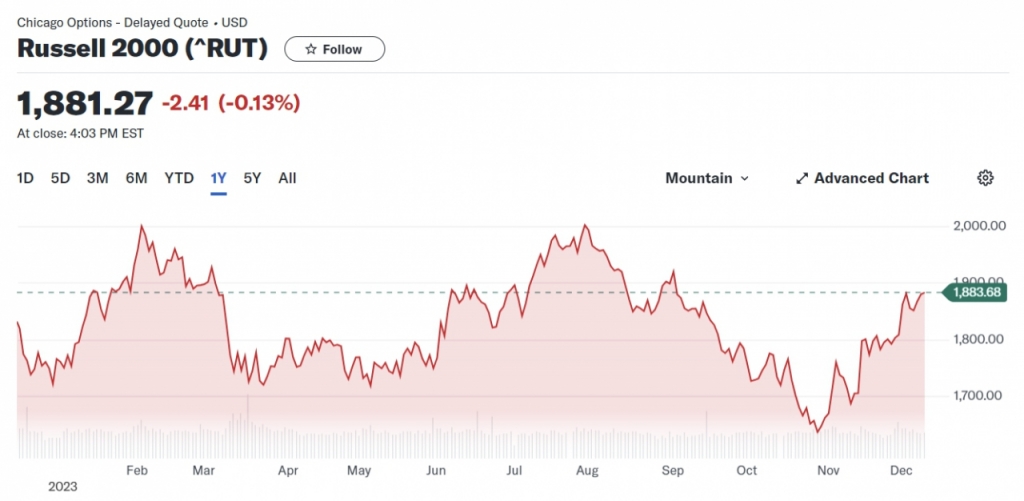The image size is (1024, 501).
Task: Click the chart low point near November
Action: [817, 432]
